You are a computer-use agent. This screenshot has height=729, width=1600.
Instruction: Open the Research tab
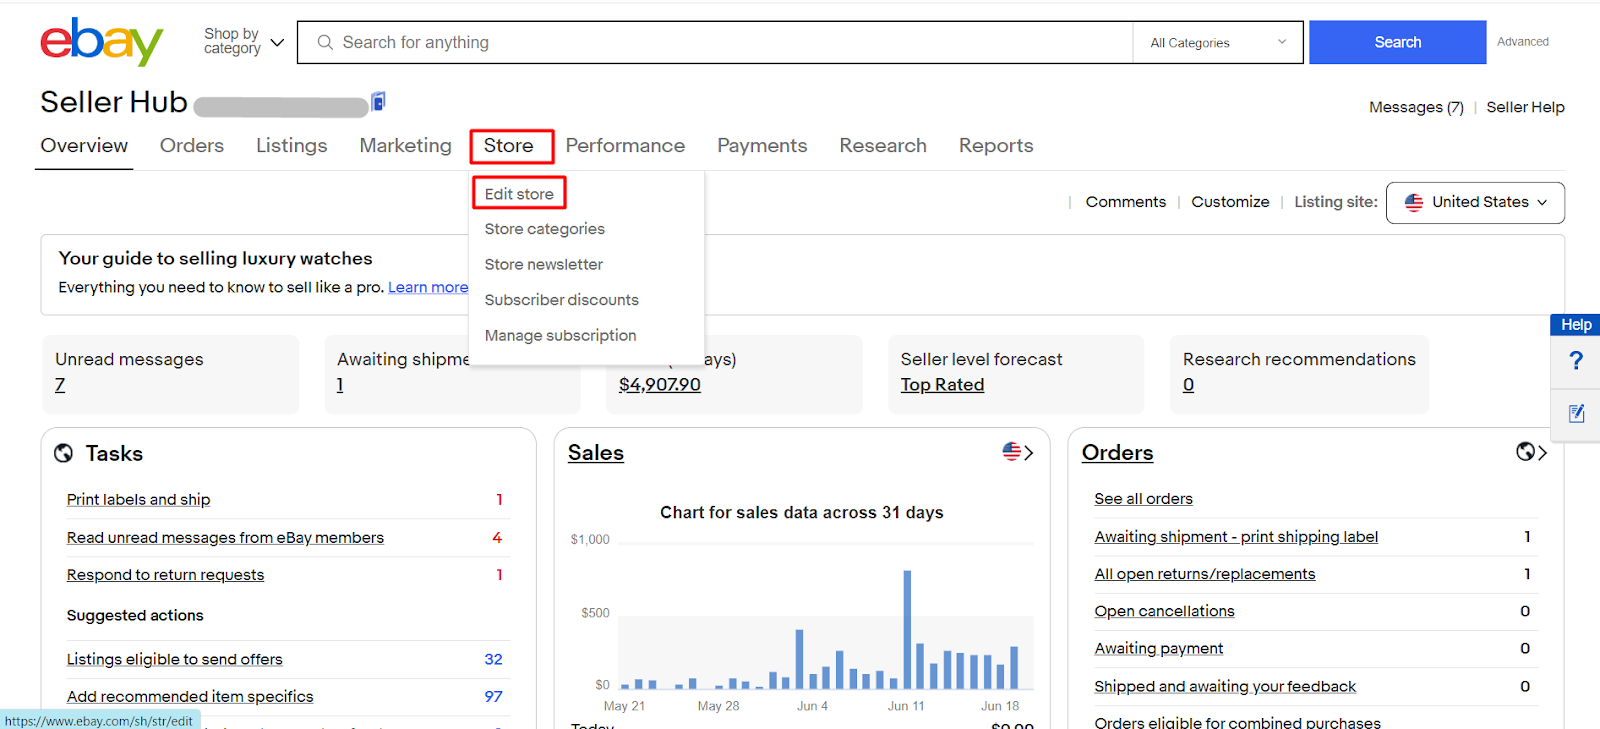point(883,146)
